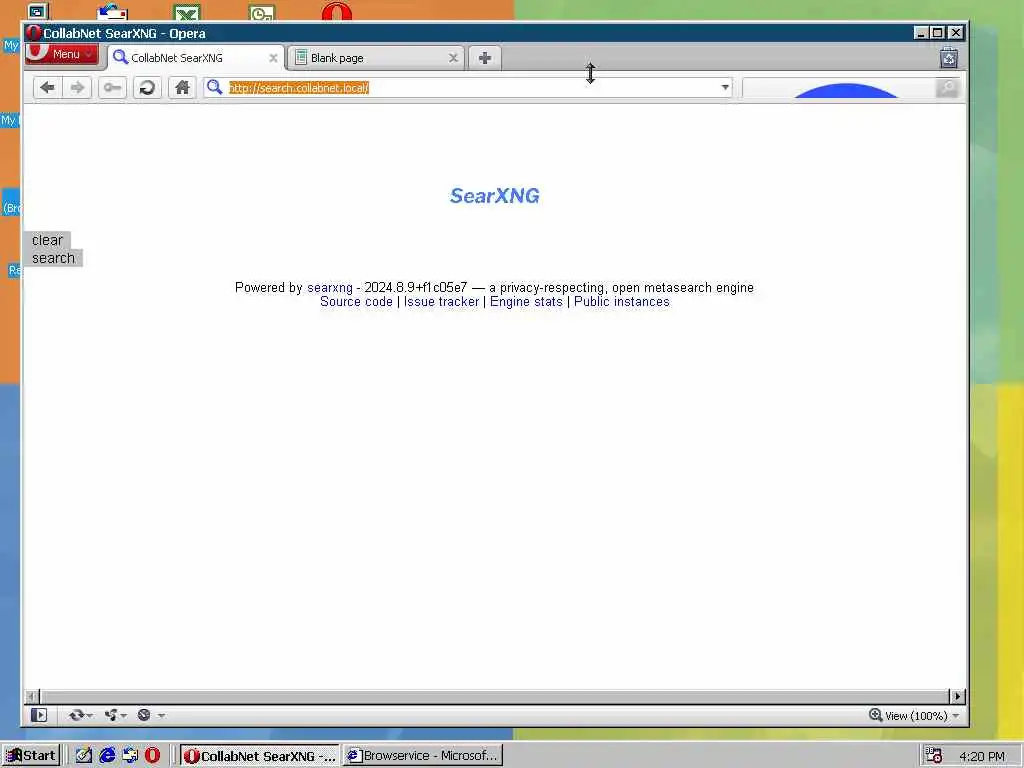Open the red Opera Menu button
Viewport: 1024px width, 768px height.
click(62, 54)
